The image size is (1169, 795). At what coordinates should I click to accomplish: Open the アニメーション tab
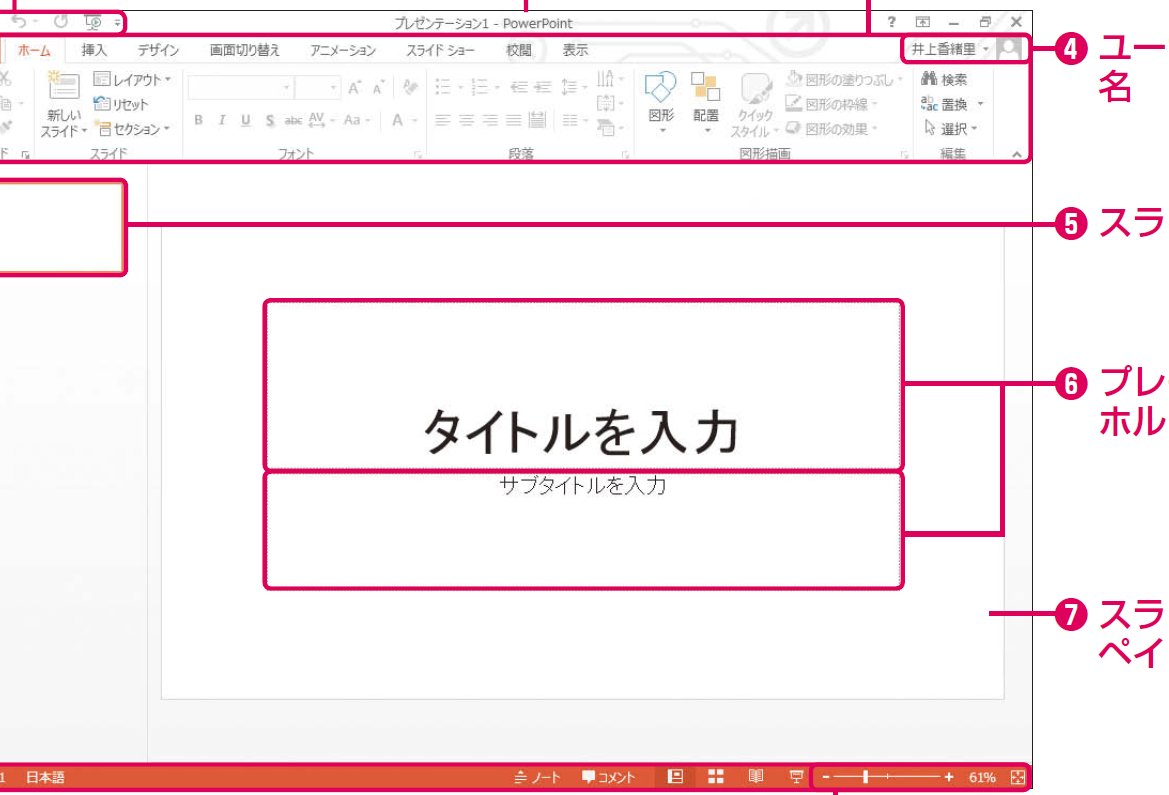coord(343,51)
